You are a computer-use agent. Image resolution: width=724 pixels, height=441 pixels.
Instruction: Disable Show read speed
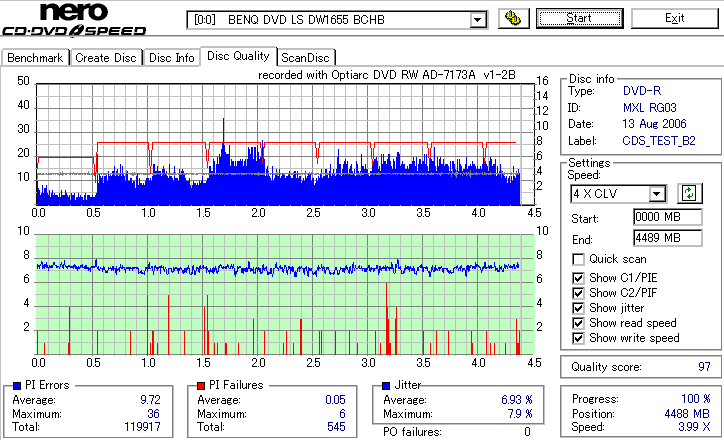point(578,323)
